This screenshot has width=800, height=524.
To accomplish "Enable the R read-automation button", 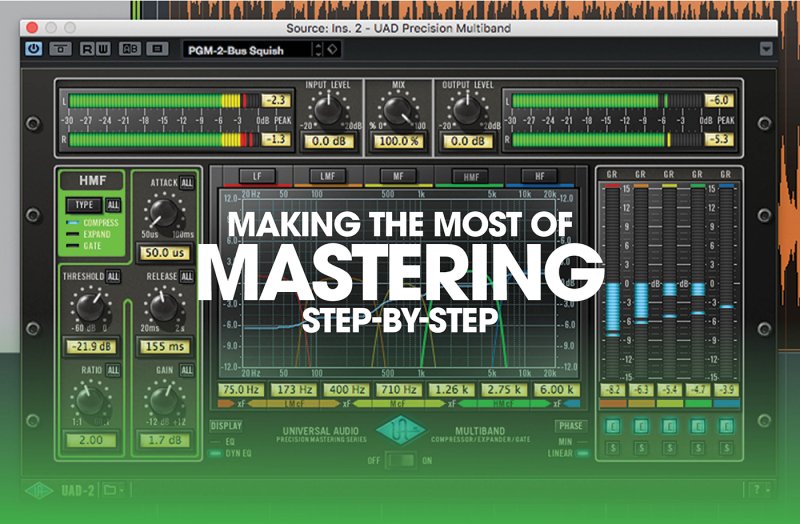I will 87,49.
